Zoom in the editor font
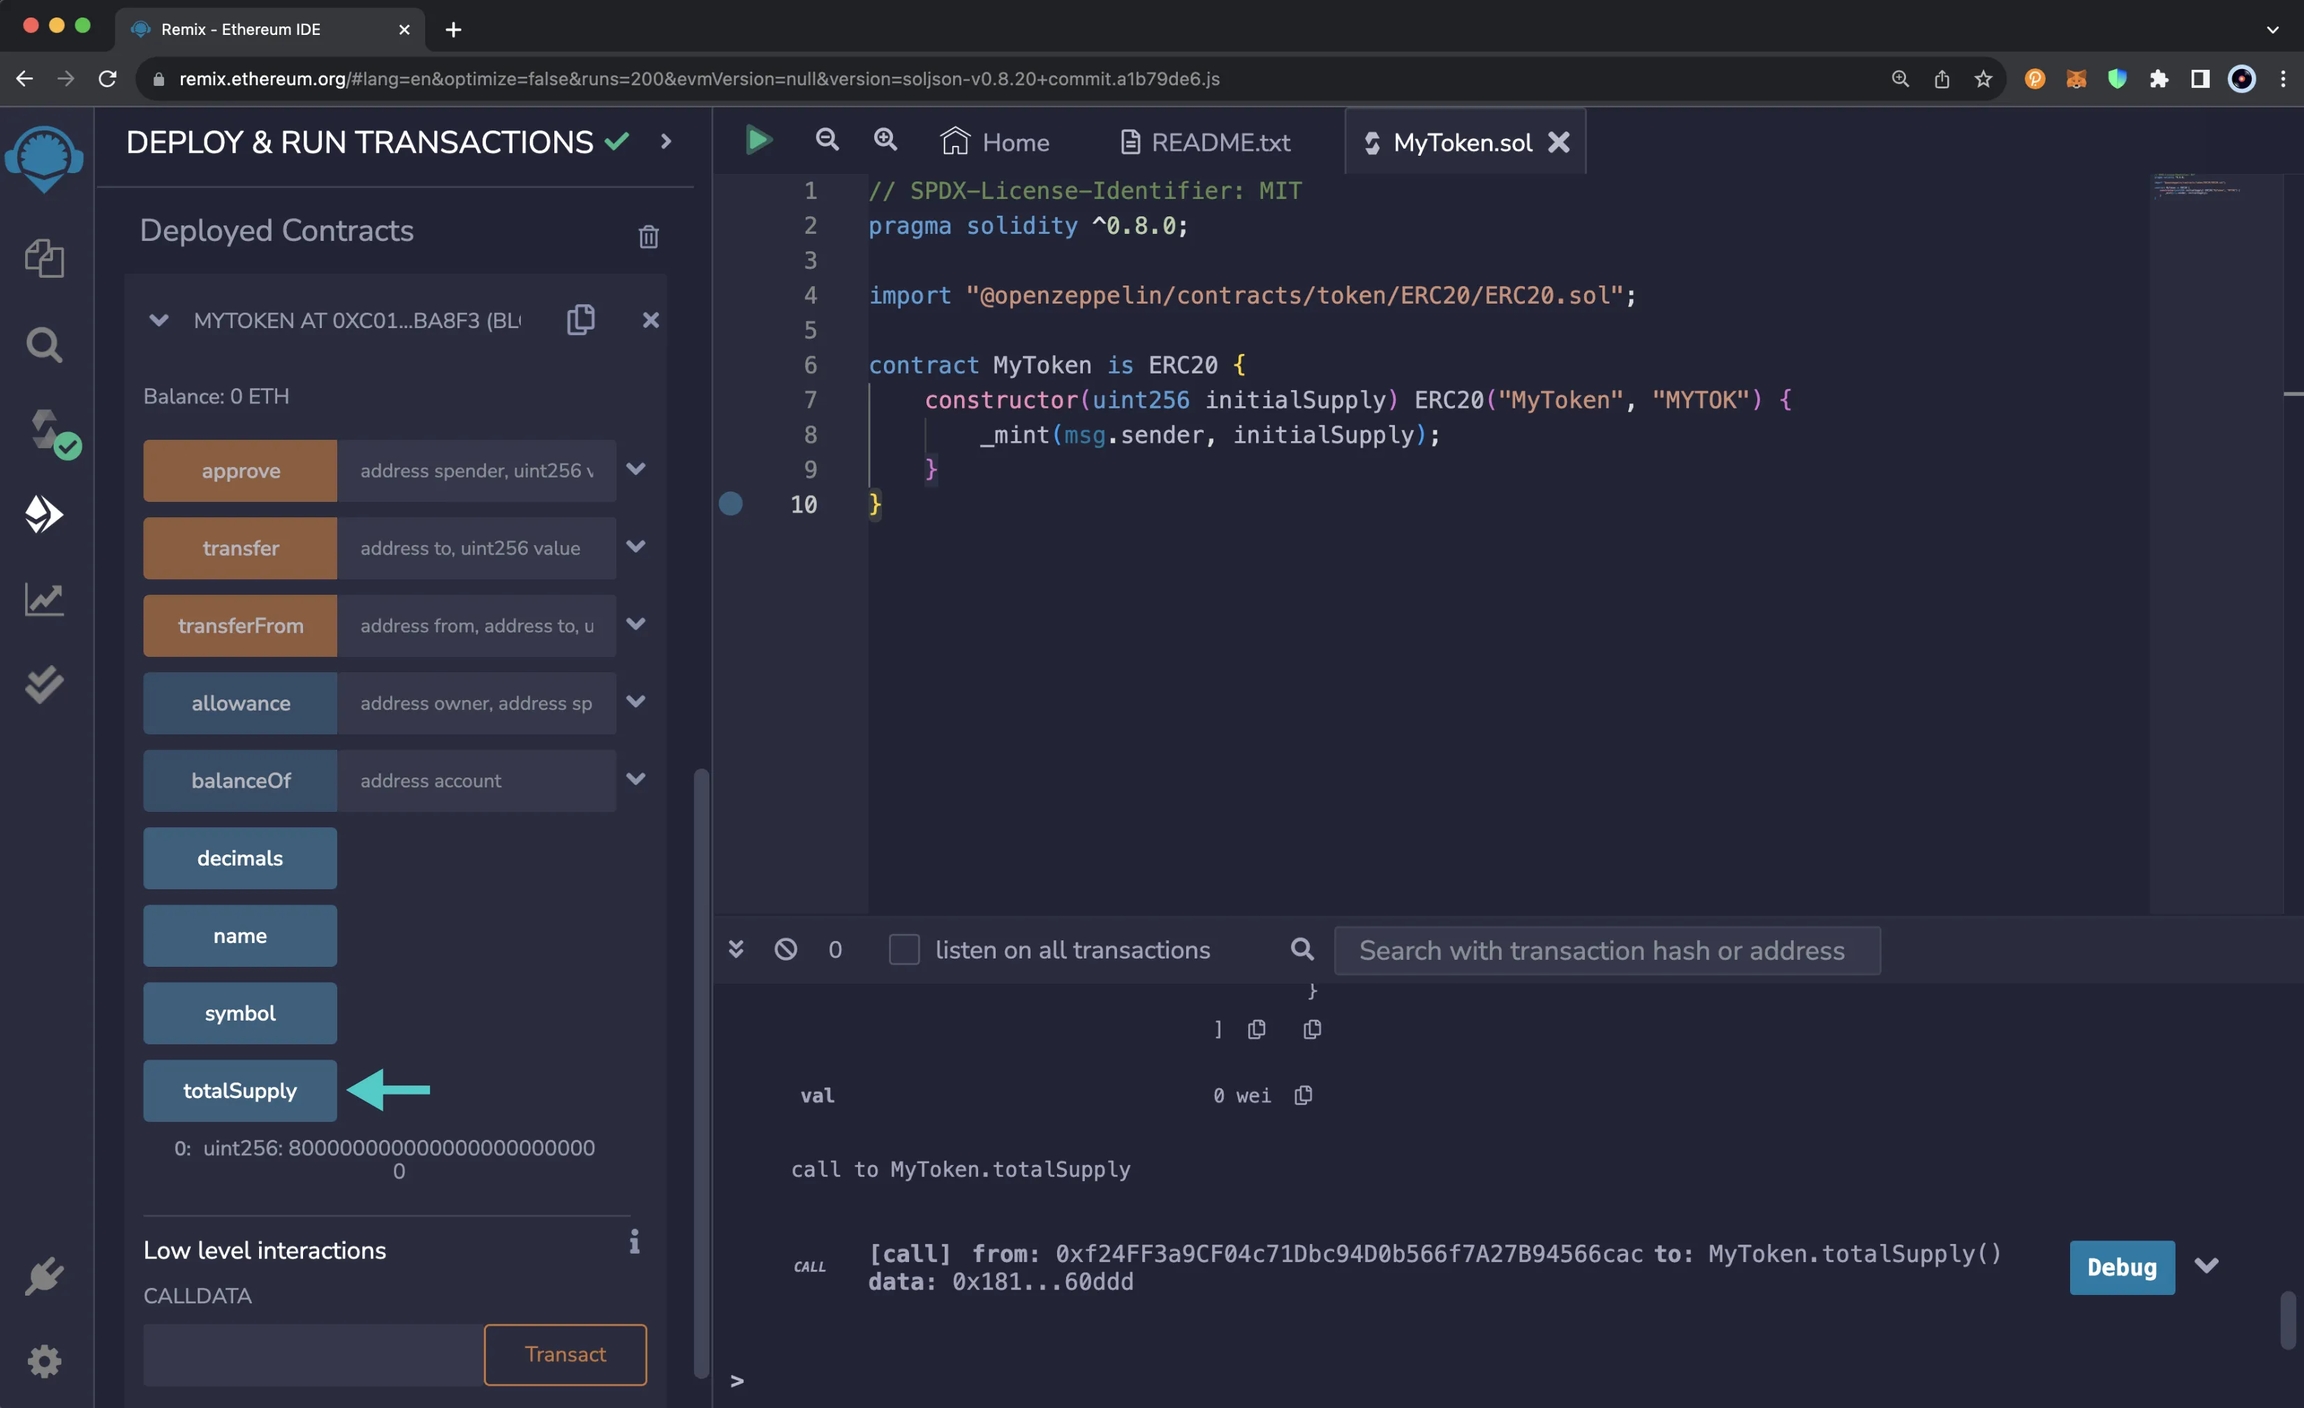 885,140
